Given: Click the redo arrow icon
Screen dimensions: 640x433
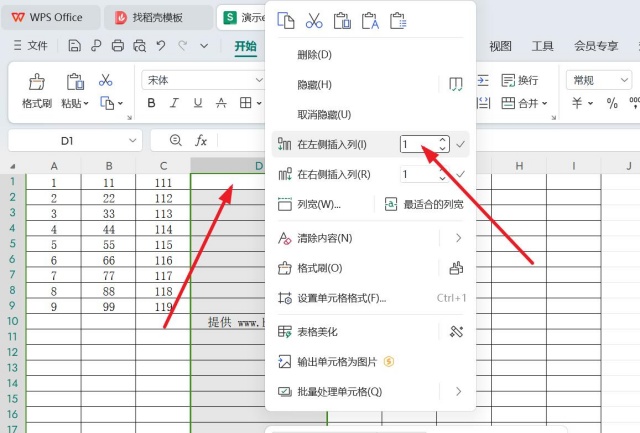Looking at the screenshot, I should point(182,45).
